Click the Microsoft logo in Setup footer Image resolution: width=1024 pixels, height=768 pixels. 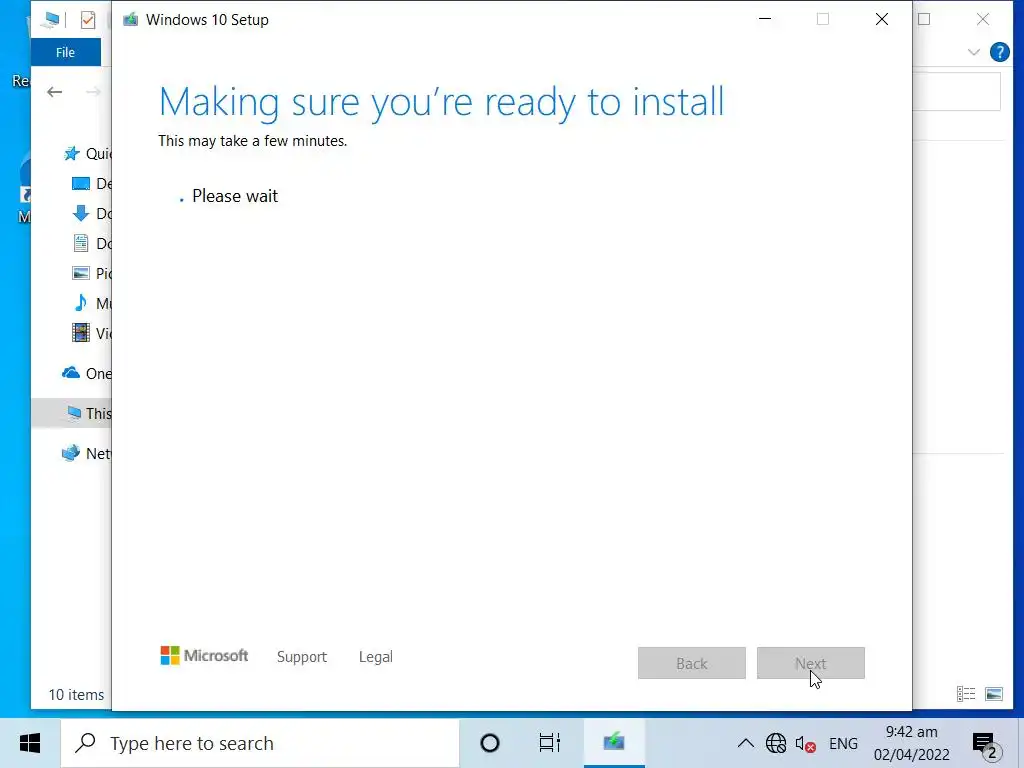pyautogui.click(x=204, y=656)
